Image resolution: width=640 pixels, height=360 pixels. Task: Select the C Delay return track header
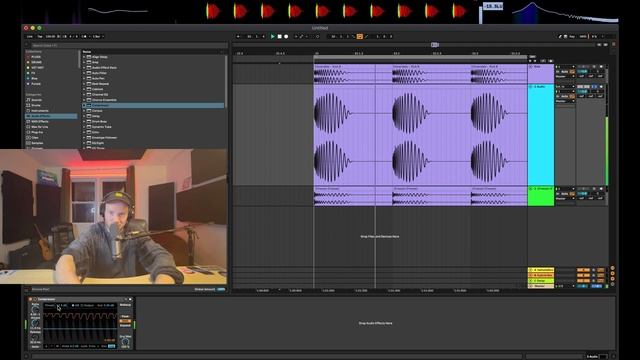[x=541, y=281]
